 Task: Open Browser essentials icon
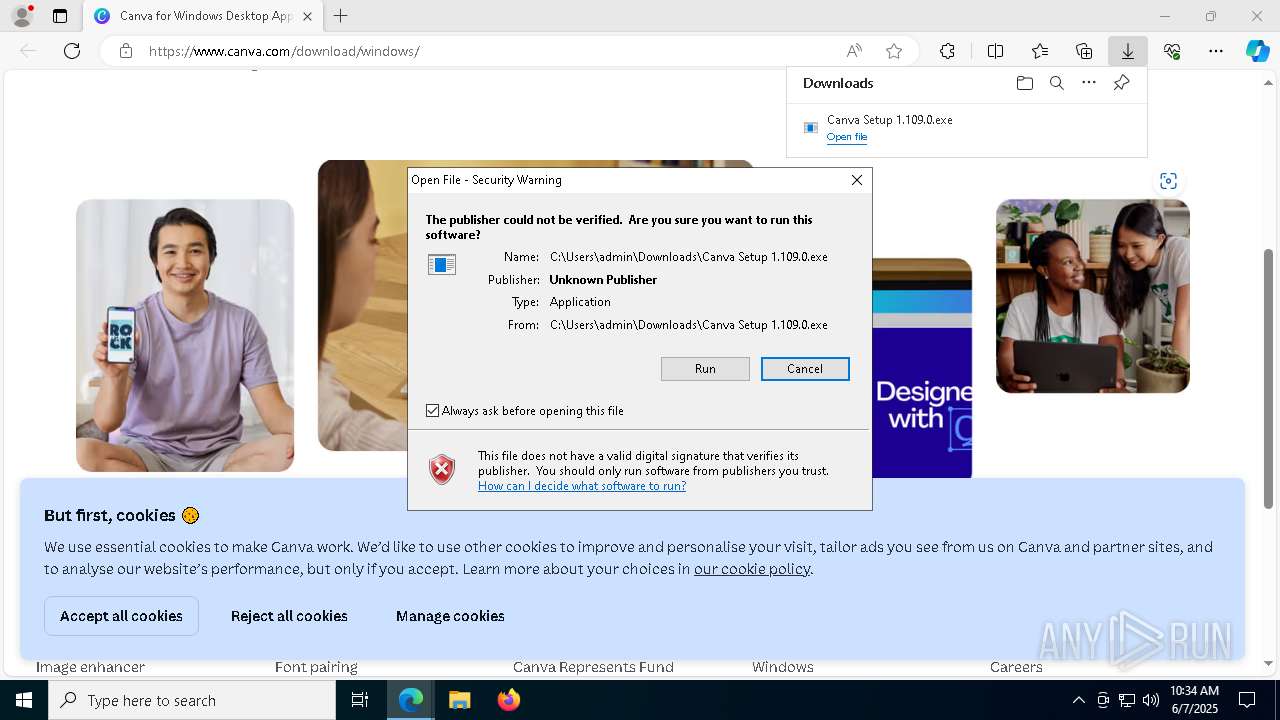1172,51
